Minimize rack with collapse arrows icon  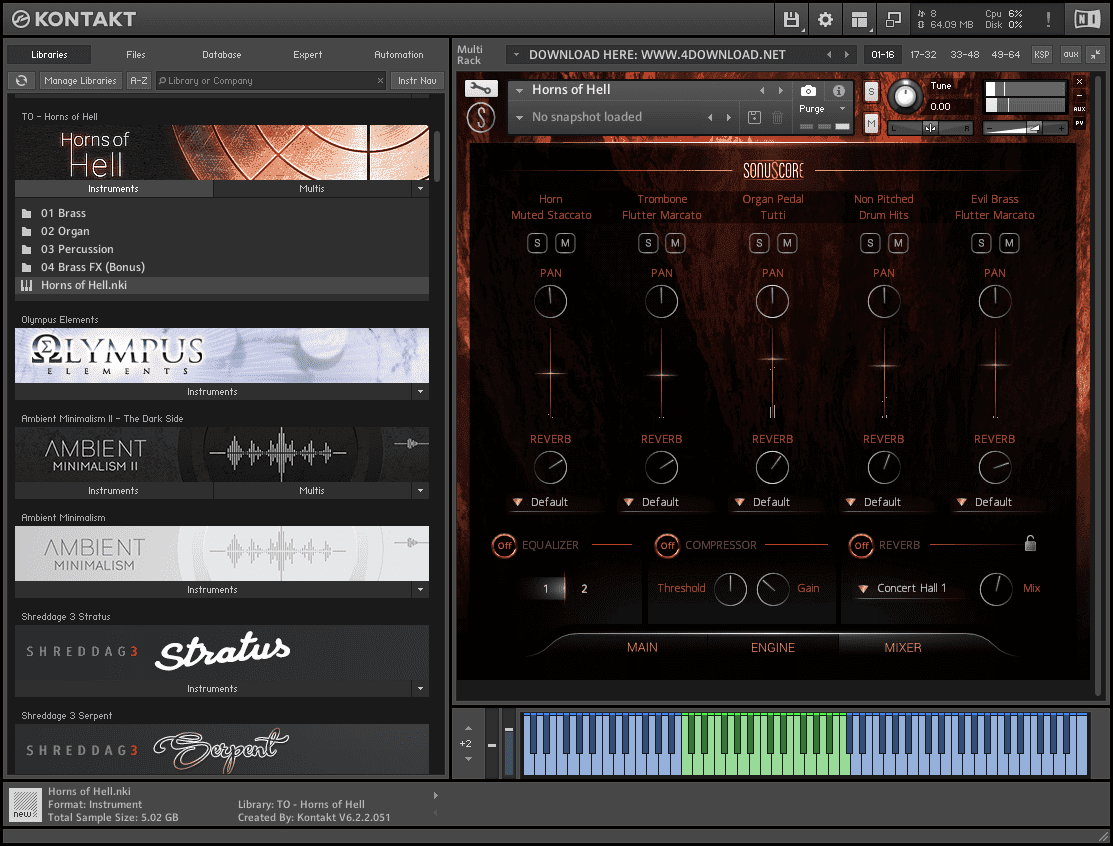coord(1095,55)
